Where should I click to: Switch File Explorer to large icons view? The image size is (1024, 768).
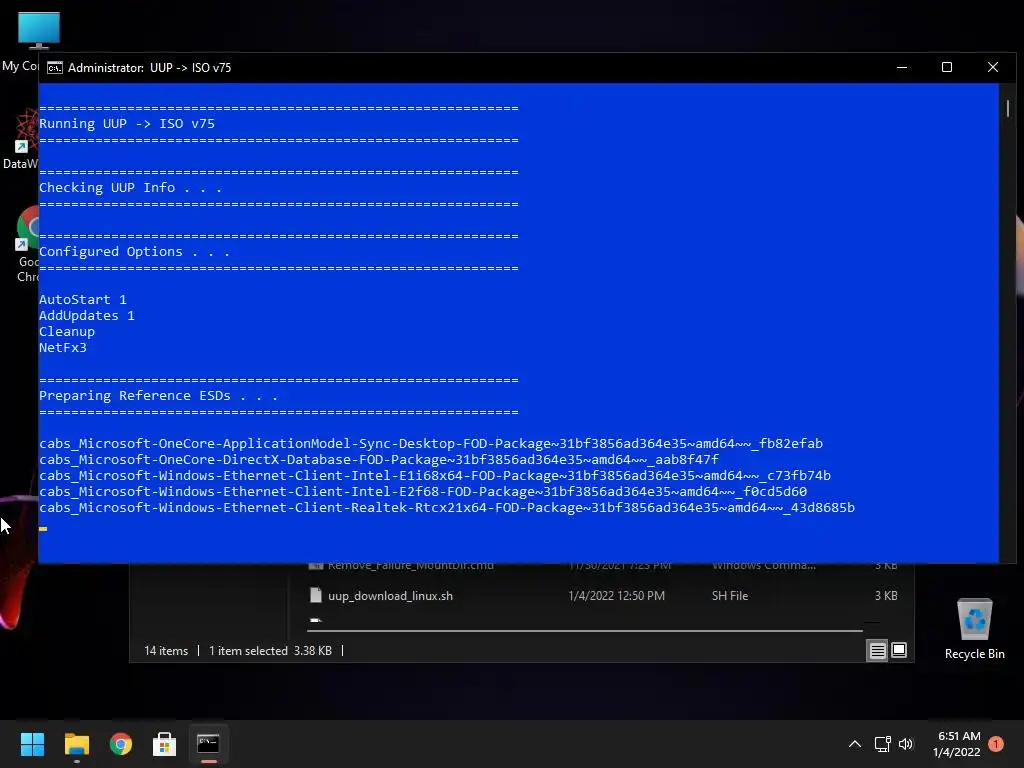tap(899, 650)
